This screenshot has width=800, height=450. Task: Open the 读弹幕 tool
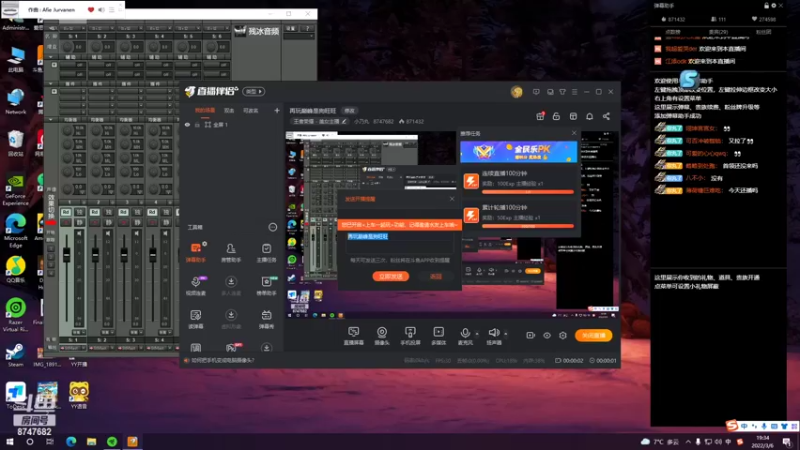pos(196,318)
